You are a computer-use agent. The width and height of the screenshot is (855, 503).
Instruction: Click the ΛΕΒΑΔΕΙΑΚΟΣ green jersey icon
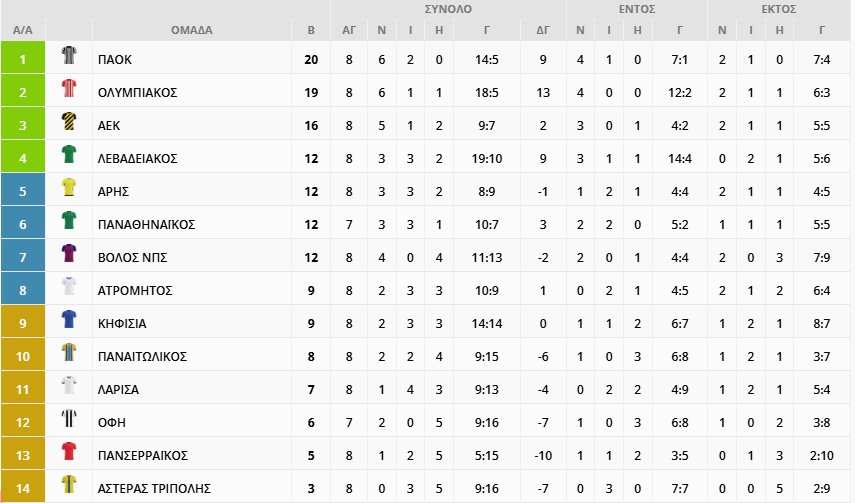point(69,154)
